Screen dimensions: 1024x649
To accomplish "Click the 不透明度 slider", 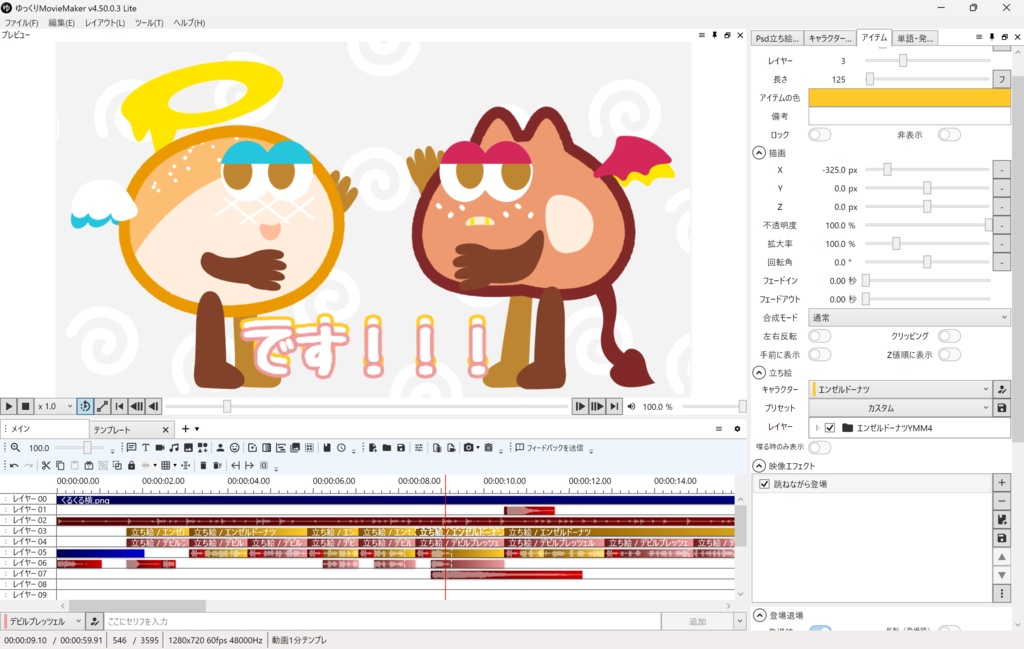I will point(927,225).
